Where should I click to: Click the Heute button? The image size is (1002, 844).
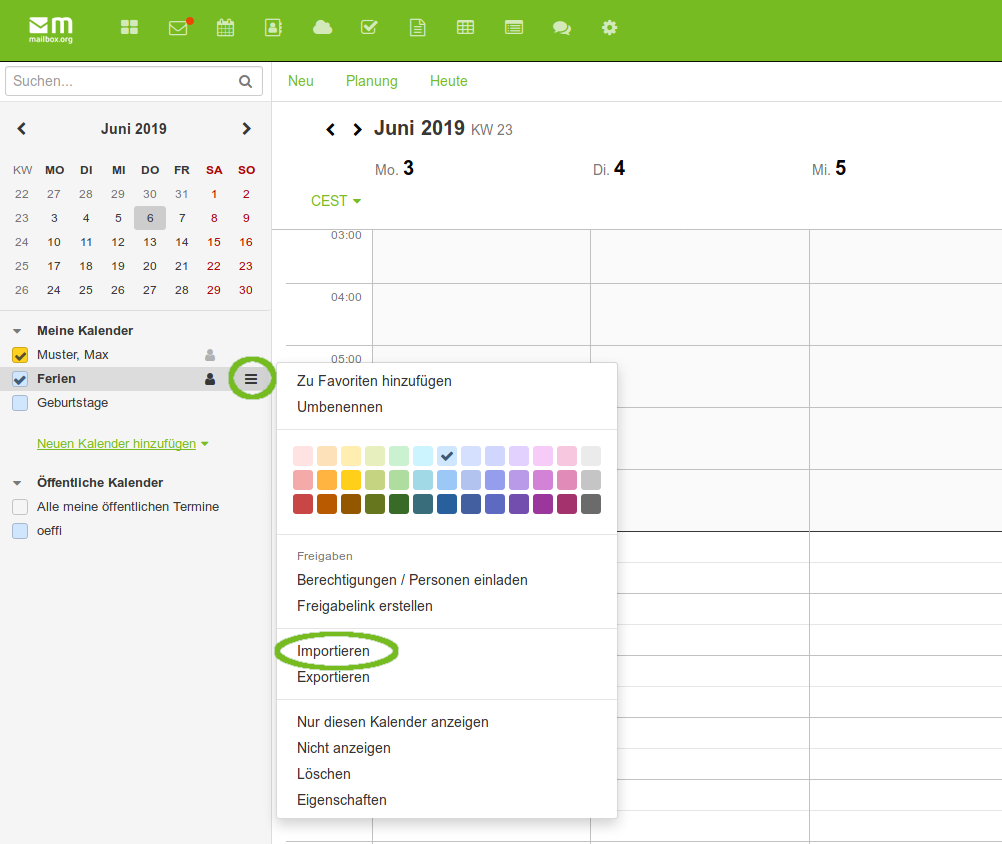click(x=449, y=81)
